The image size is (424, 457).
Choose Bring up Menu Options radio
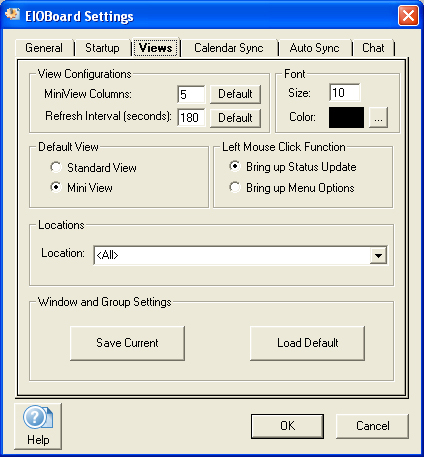coord(235,187)
